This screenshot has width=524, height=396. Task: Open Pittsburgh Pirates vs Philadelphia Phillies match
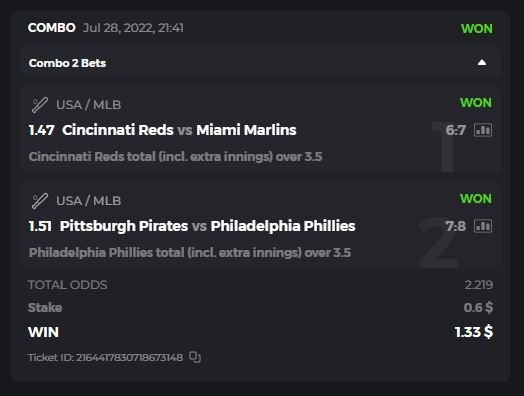tap(208, 226)
